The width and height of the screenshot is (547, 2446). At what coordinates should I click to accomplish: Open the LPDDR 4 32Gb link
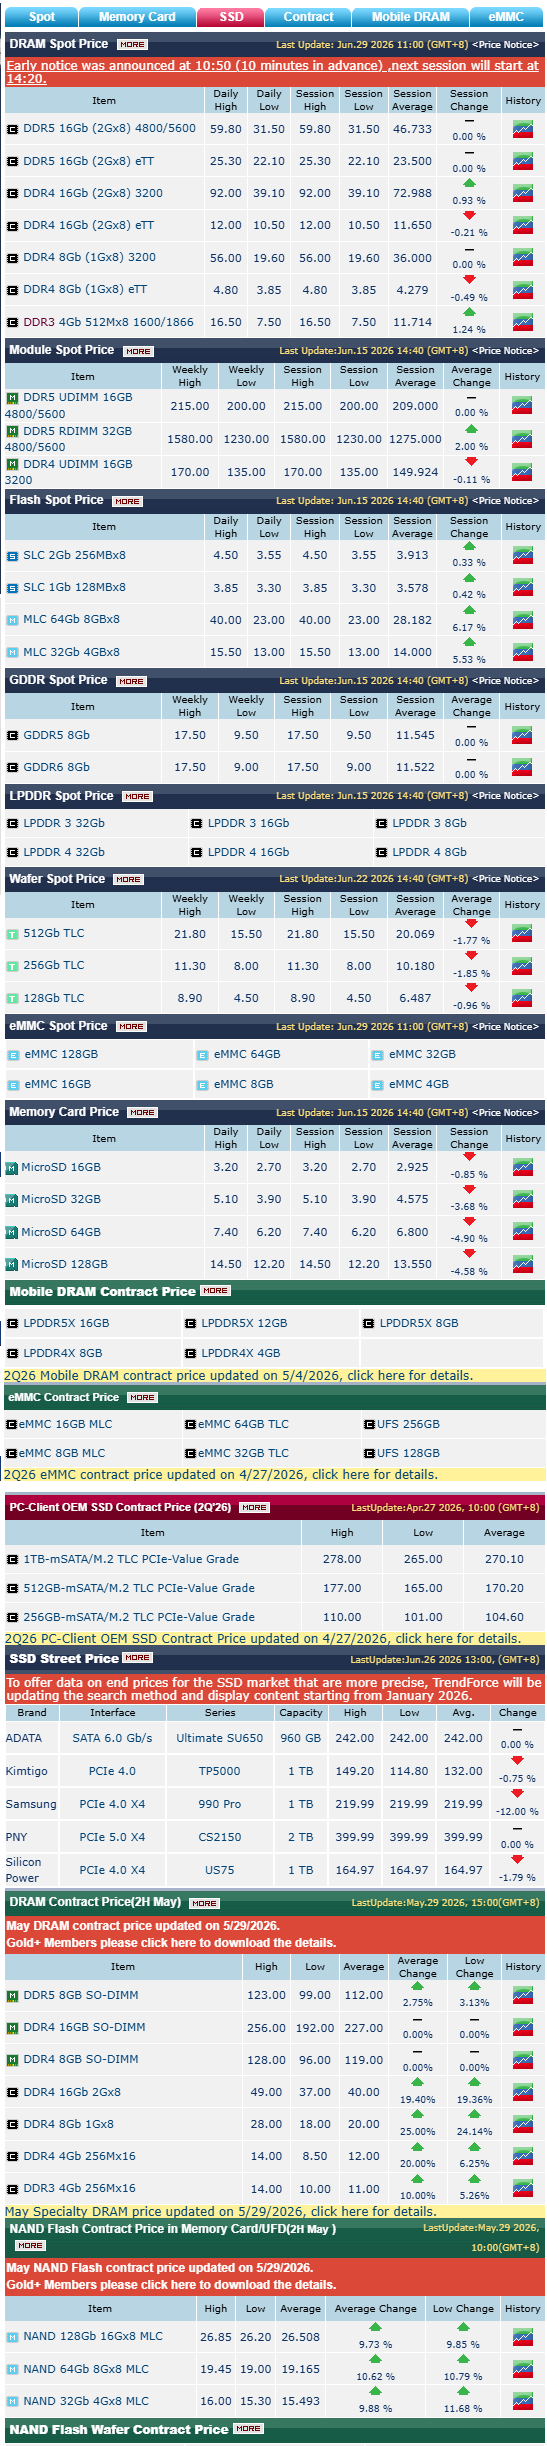[64, 852]
